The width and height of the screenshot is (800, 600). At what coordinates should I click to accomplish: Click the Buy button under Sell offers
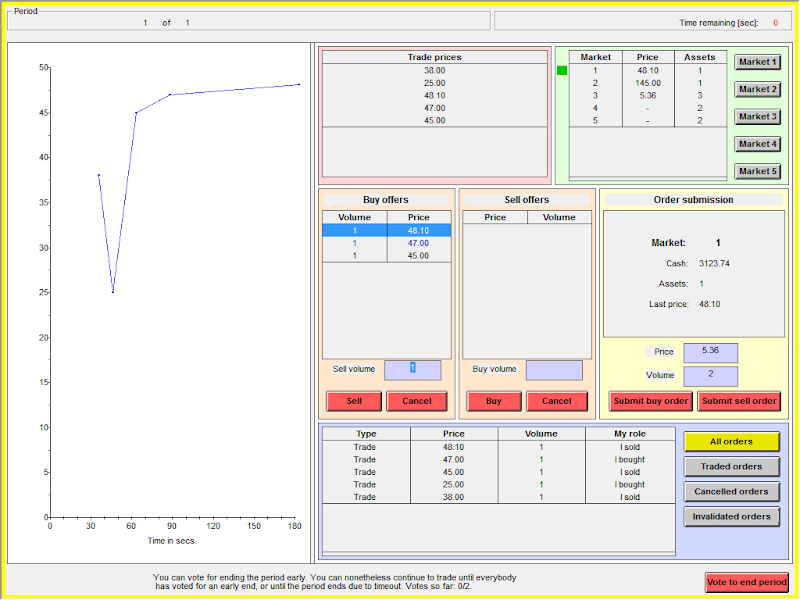pyautogui.click(x=494, y=401)
